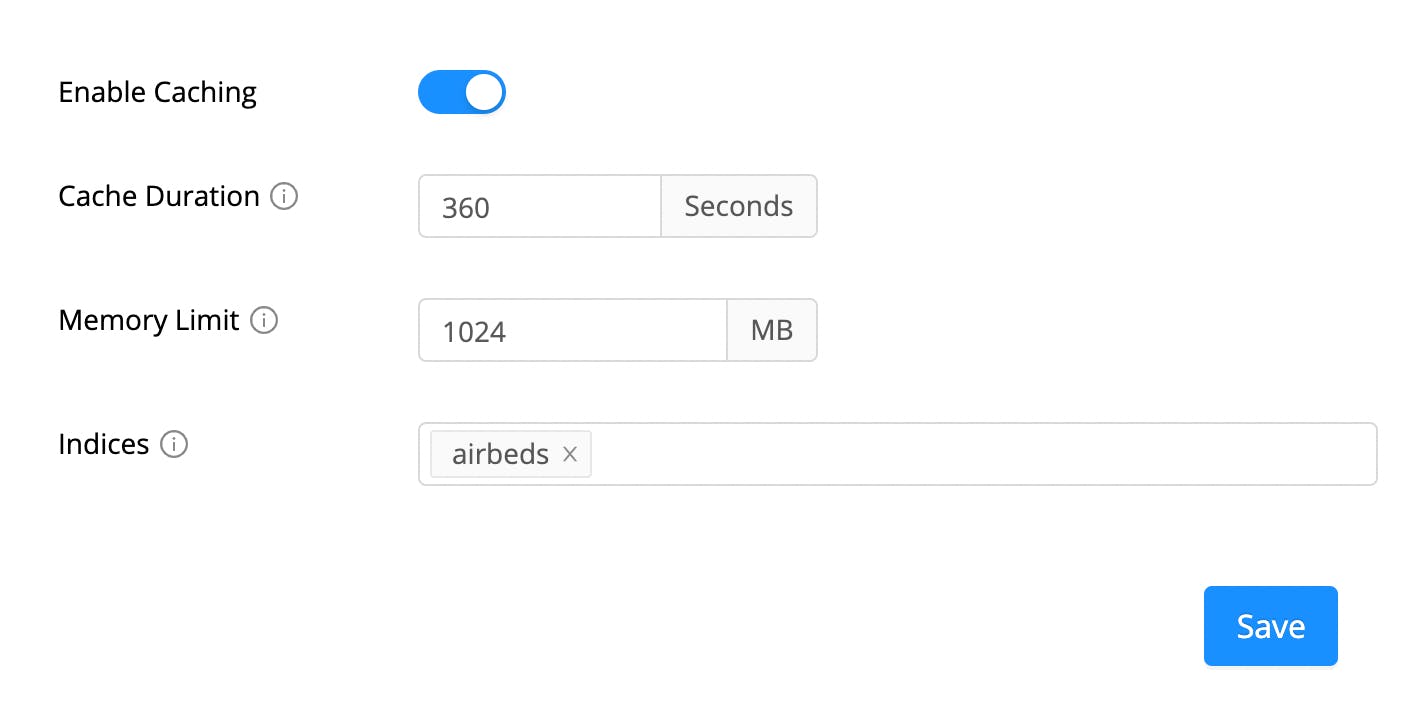Click the Indices label text
The image size is (1416, 726).
coord(103,444)
